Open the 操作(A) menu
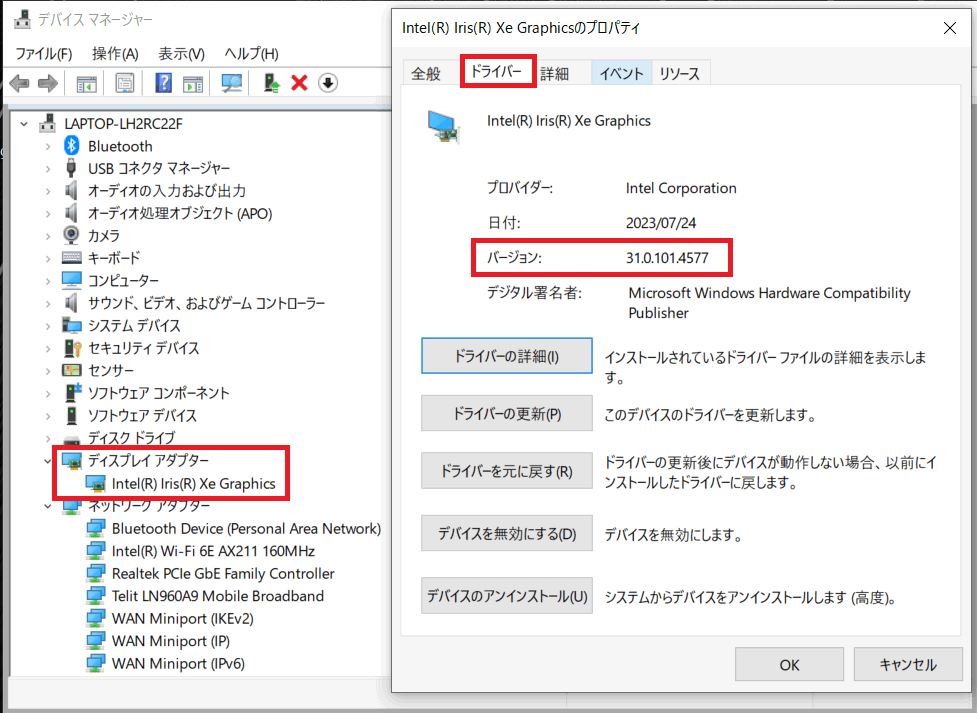The image size is (977, 713). pyautogui.click(x=115, y=54)
